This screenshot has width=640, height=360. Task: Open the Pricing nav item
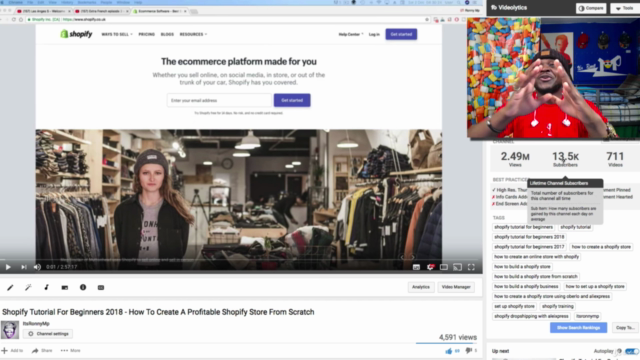tap(147, 34)
